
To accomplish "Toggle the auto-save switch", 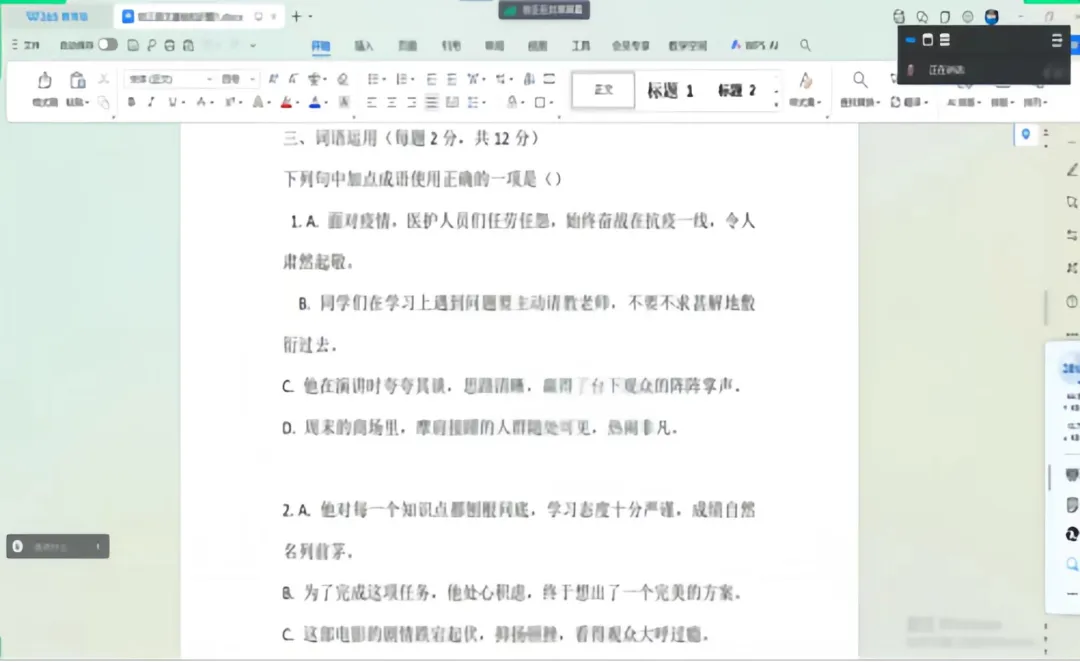I will [107, 45].
